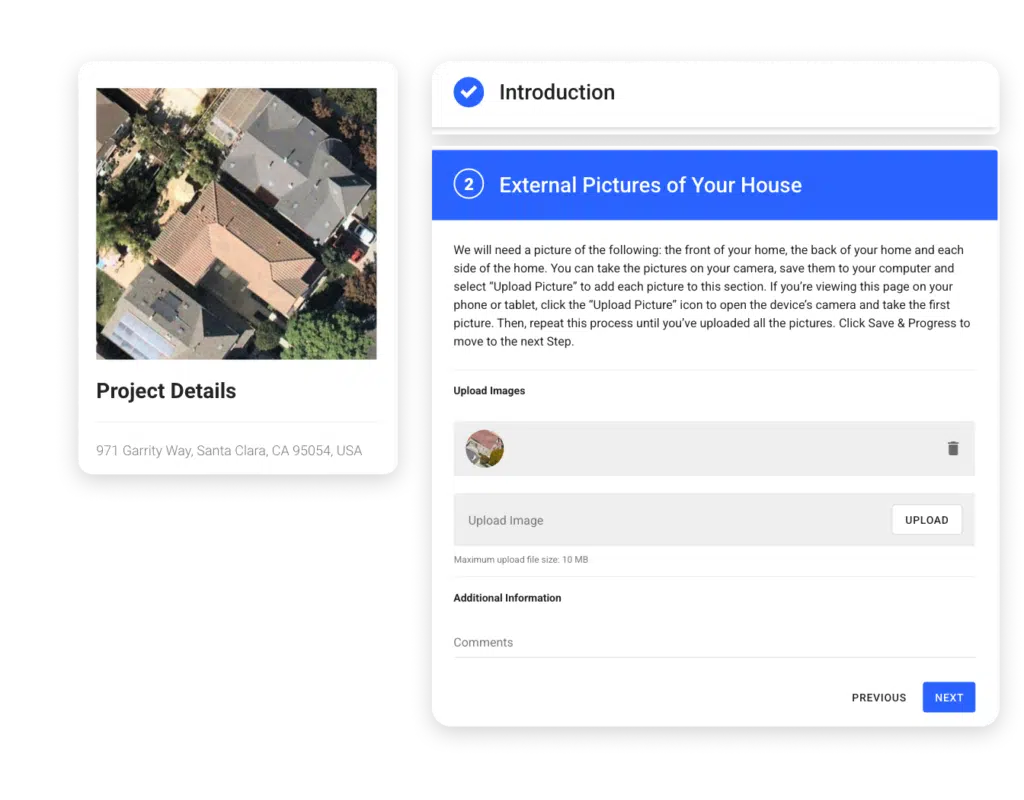Image resolution: width=1024 pixels, height=800 pixels.
Task: Click the blue checkmark icon beside Introduction
Action: pyautogui.click(x=468, y=92)
